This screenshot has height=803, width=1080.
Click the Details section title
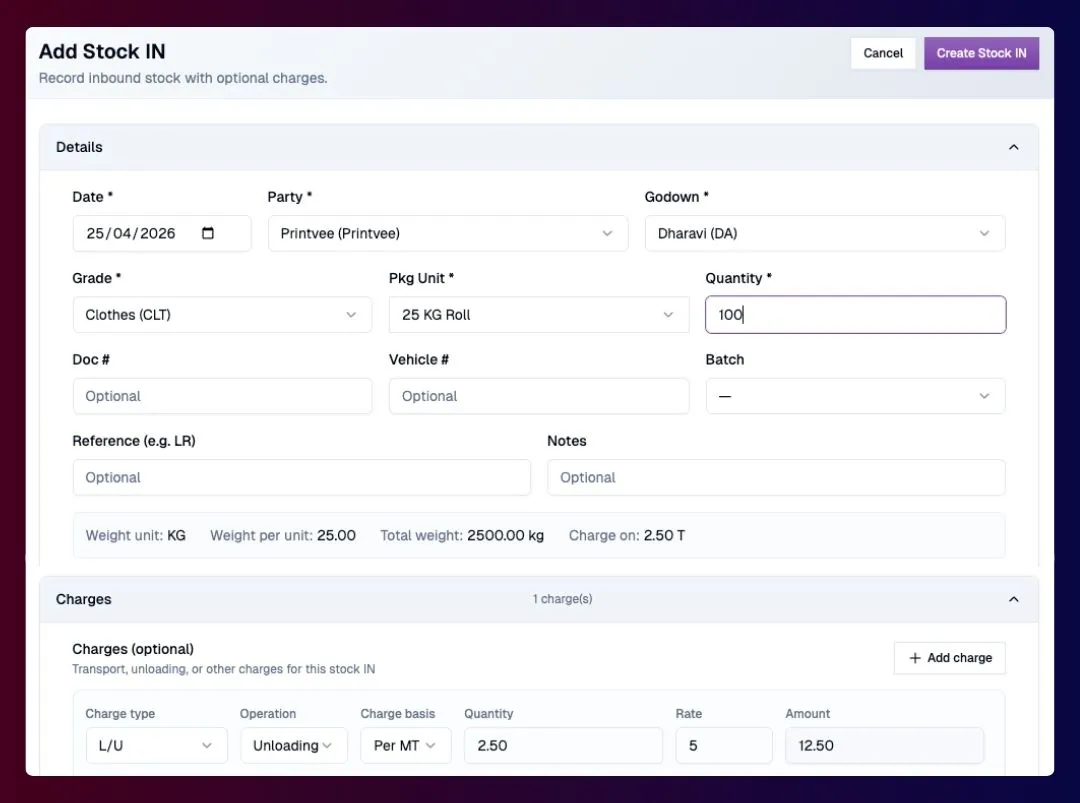coord(79,147)
